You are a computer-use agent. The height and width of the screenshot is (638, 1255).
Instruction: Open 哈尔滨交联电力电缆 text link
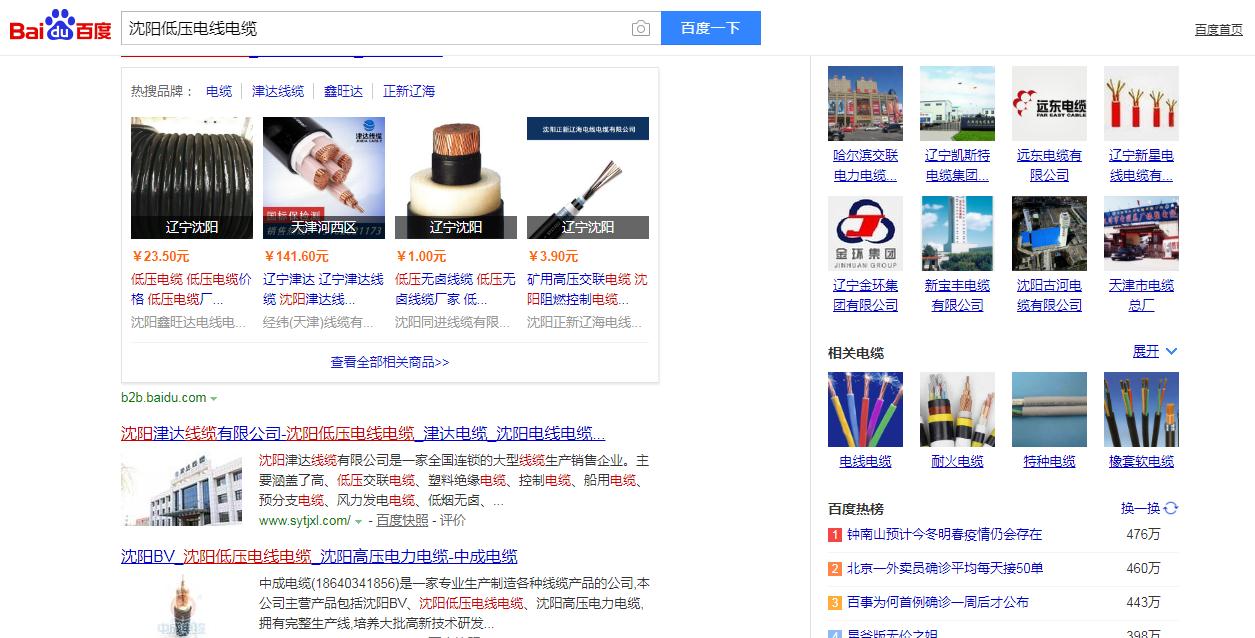point(866,165)
